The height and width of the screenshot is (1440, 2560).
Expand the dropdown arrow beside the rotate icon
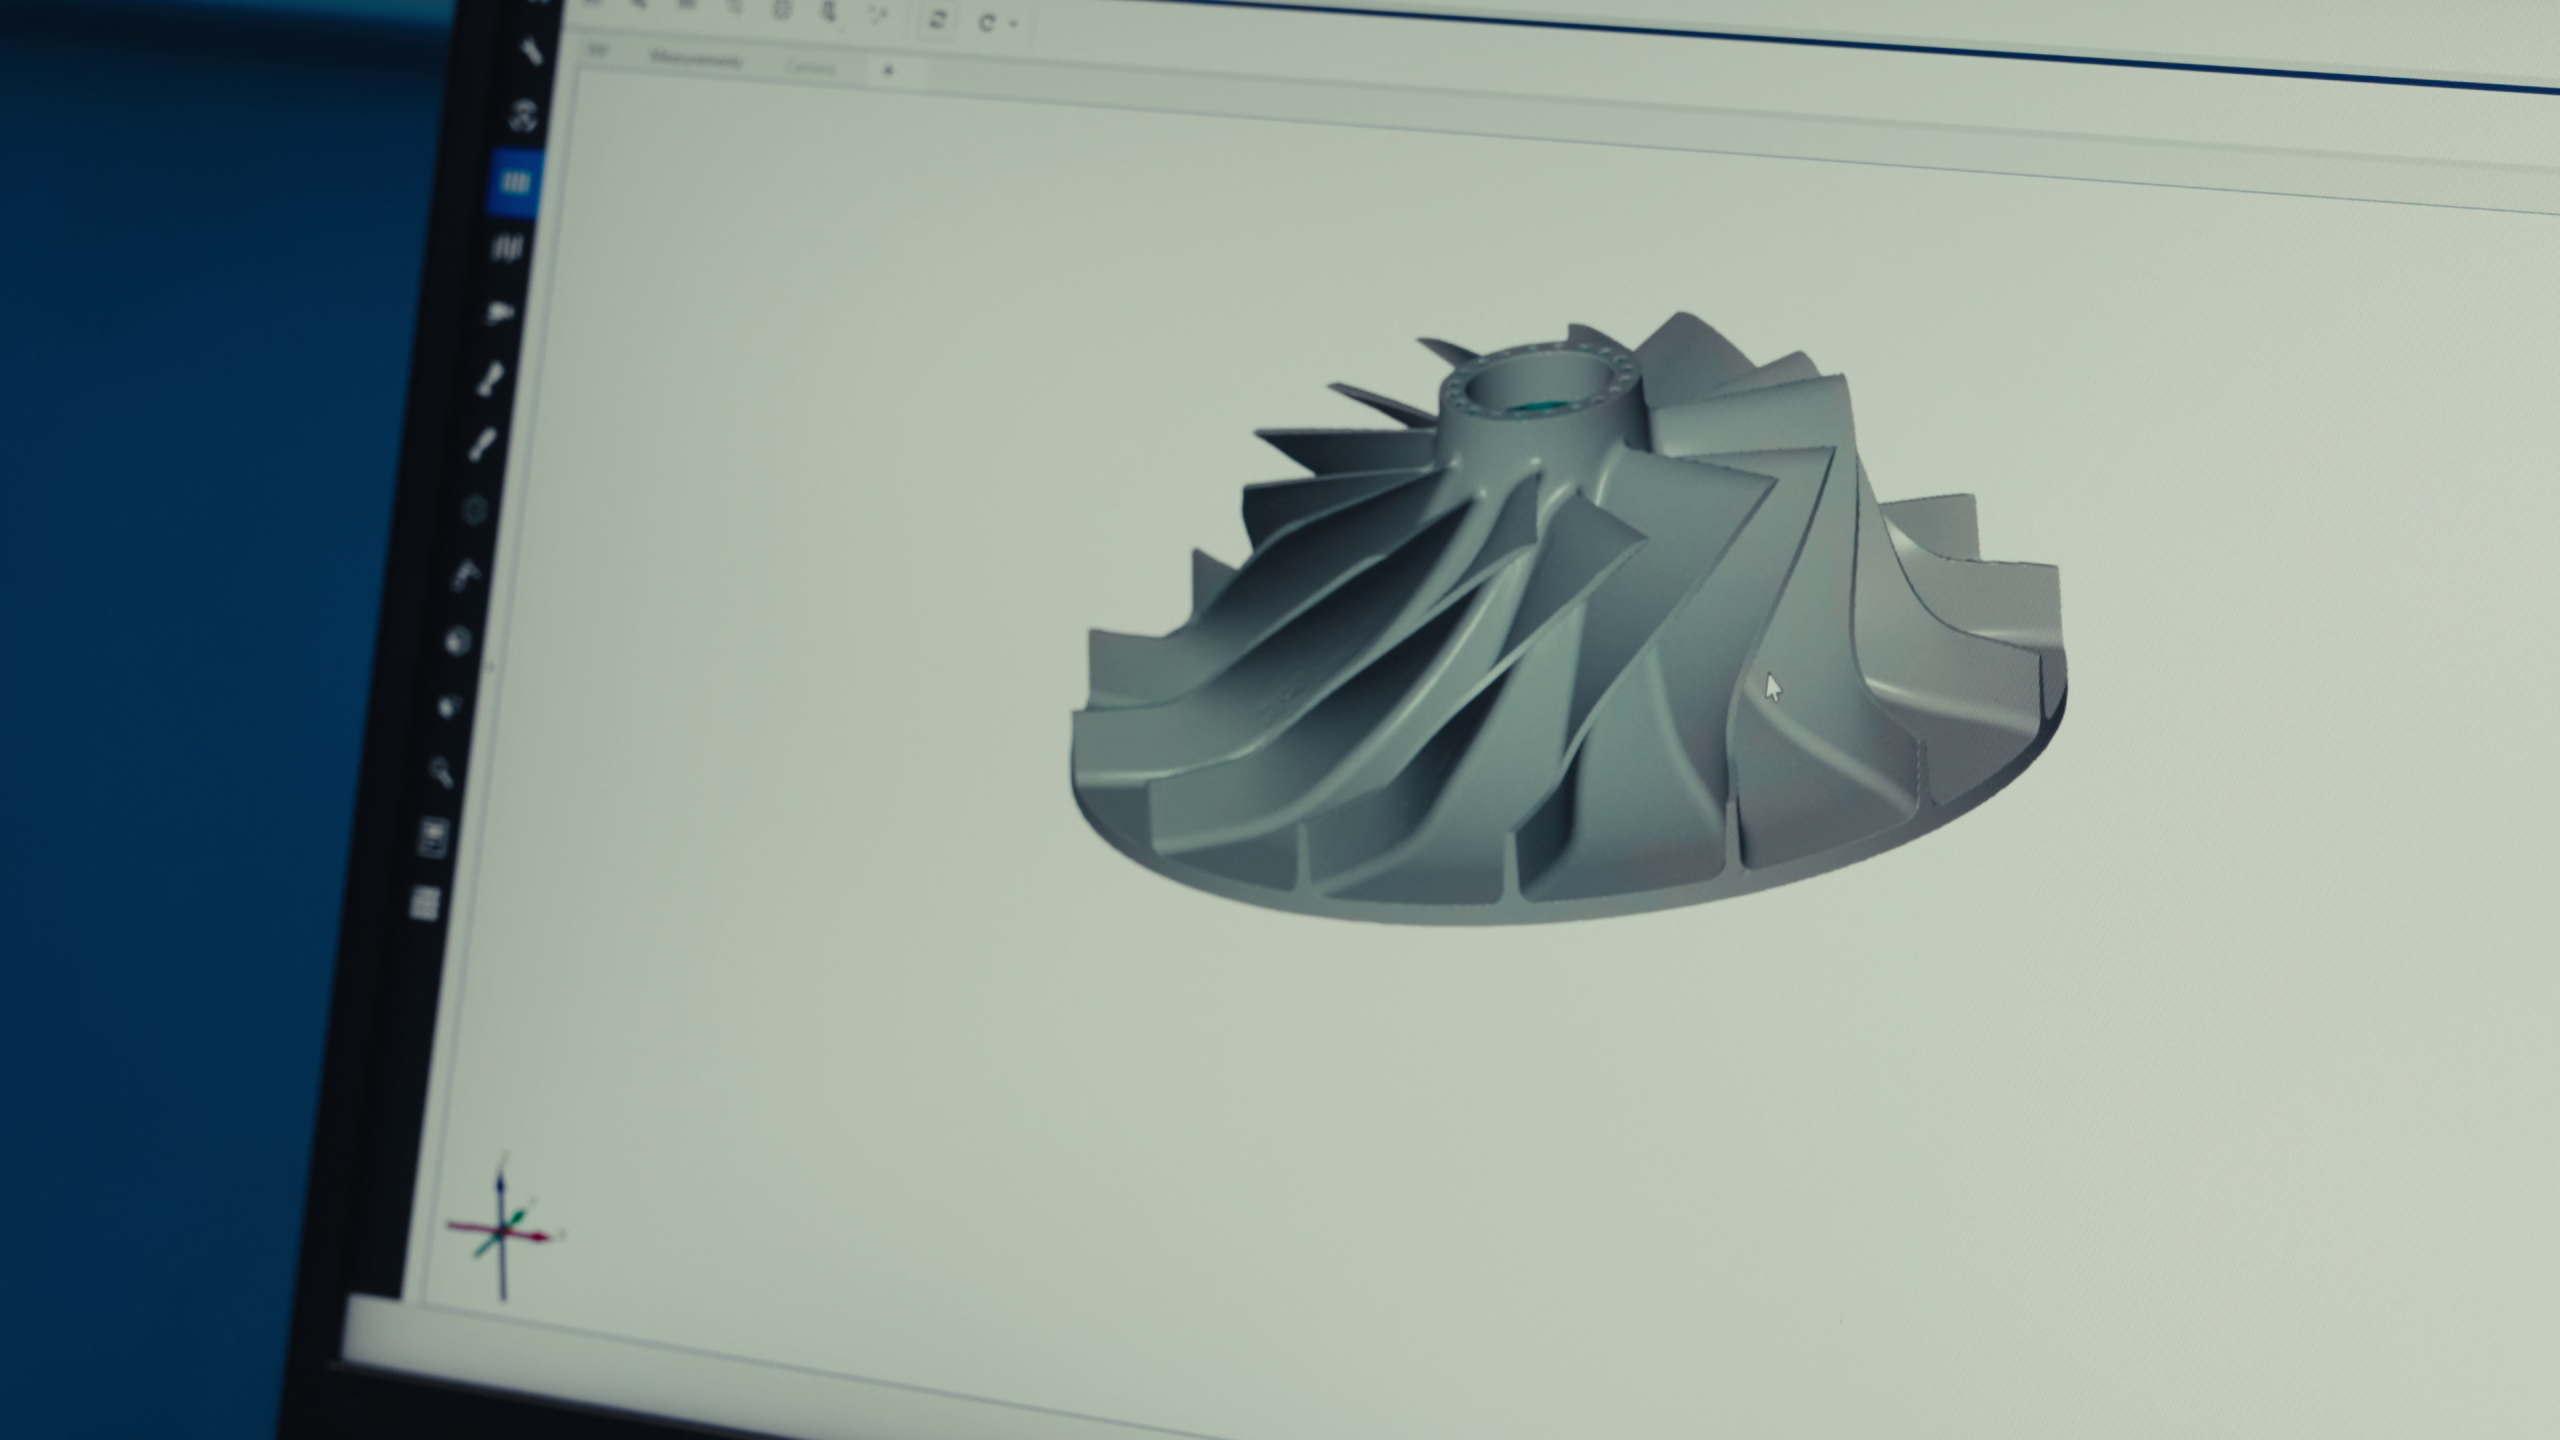pos(1014,23)
